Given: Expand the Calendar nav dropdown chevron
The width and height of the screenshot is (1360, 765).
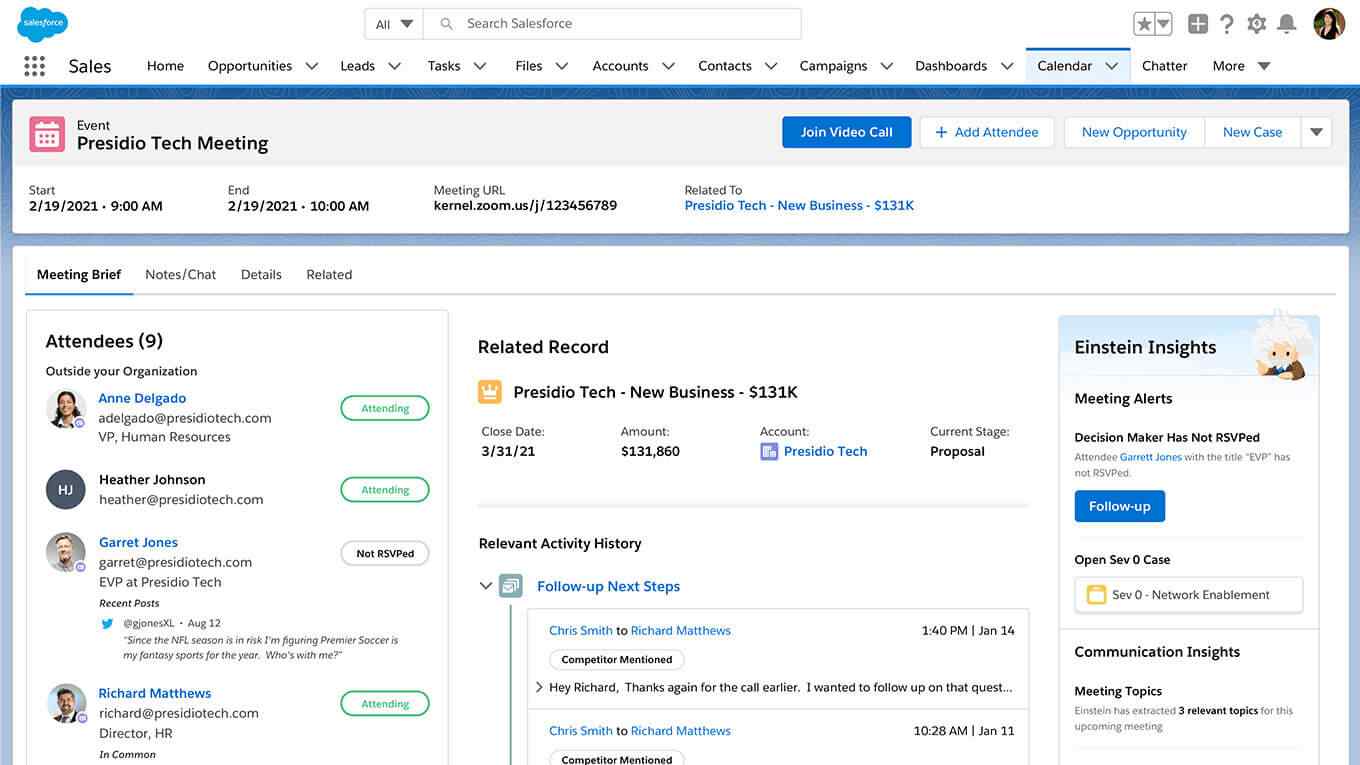Looking at the screenshot, I should 1111,66.
